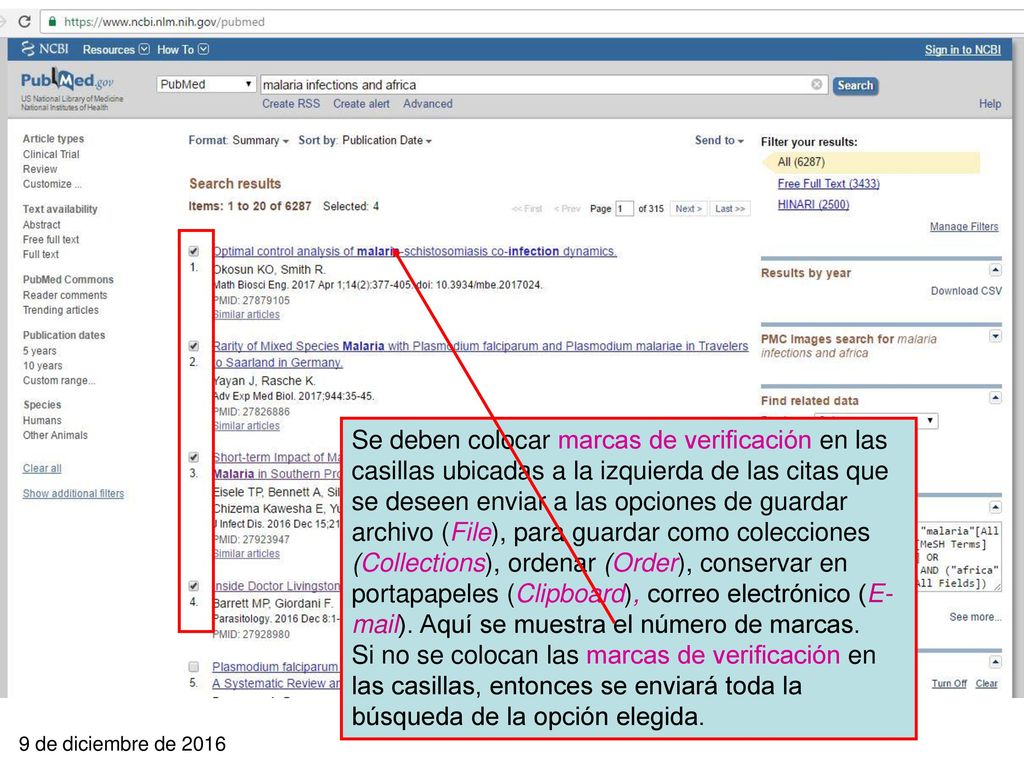Click Manage Filters link
The height and width of the screenshot is (768, 1024).
pyautogui.click(x=964, y=227)
